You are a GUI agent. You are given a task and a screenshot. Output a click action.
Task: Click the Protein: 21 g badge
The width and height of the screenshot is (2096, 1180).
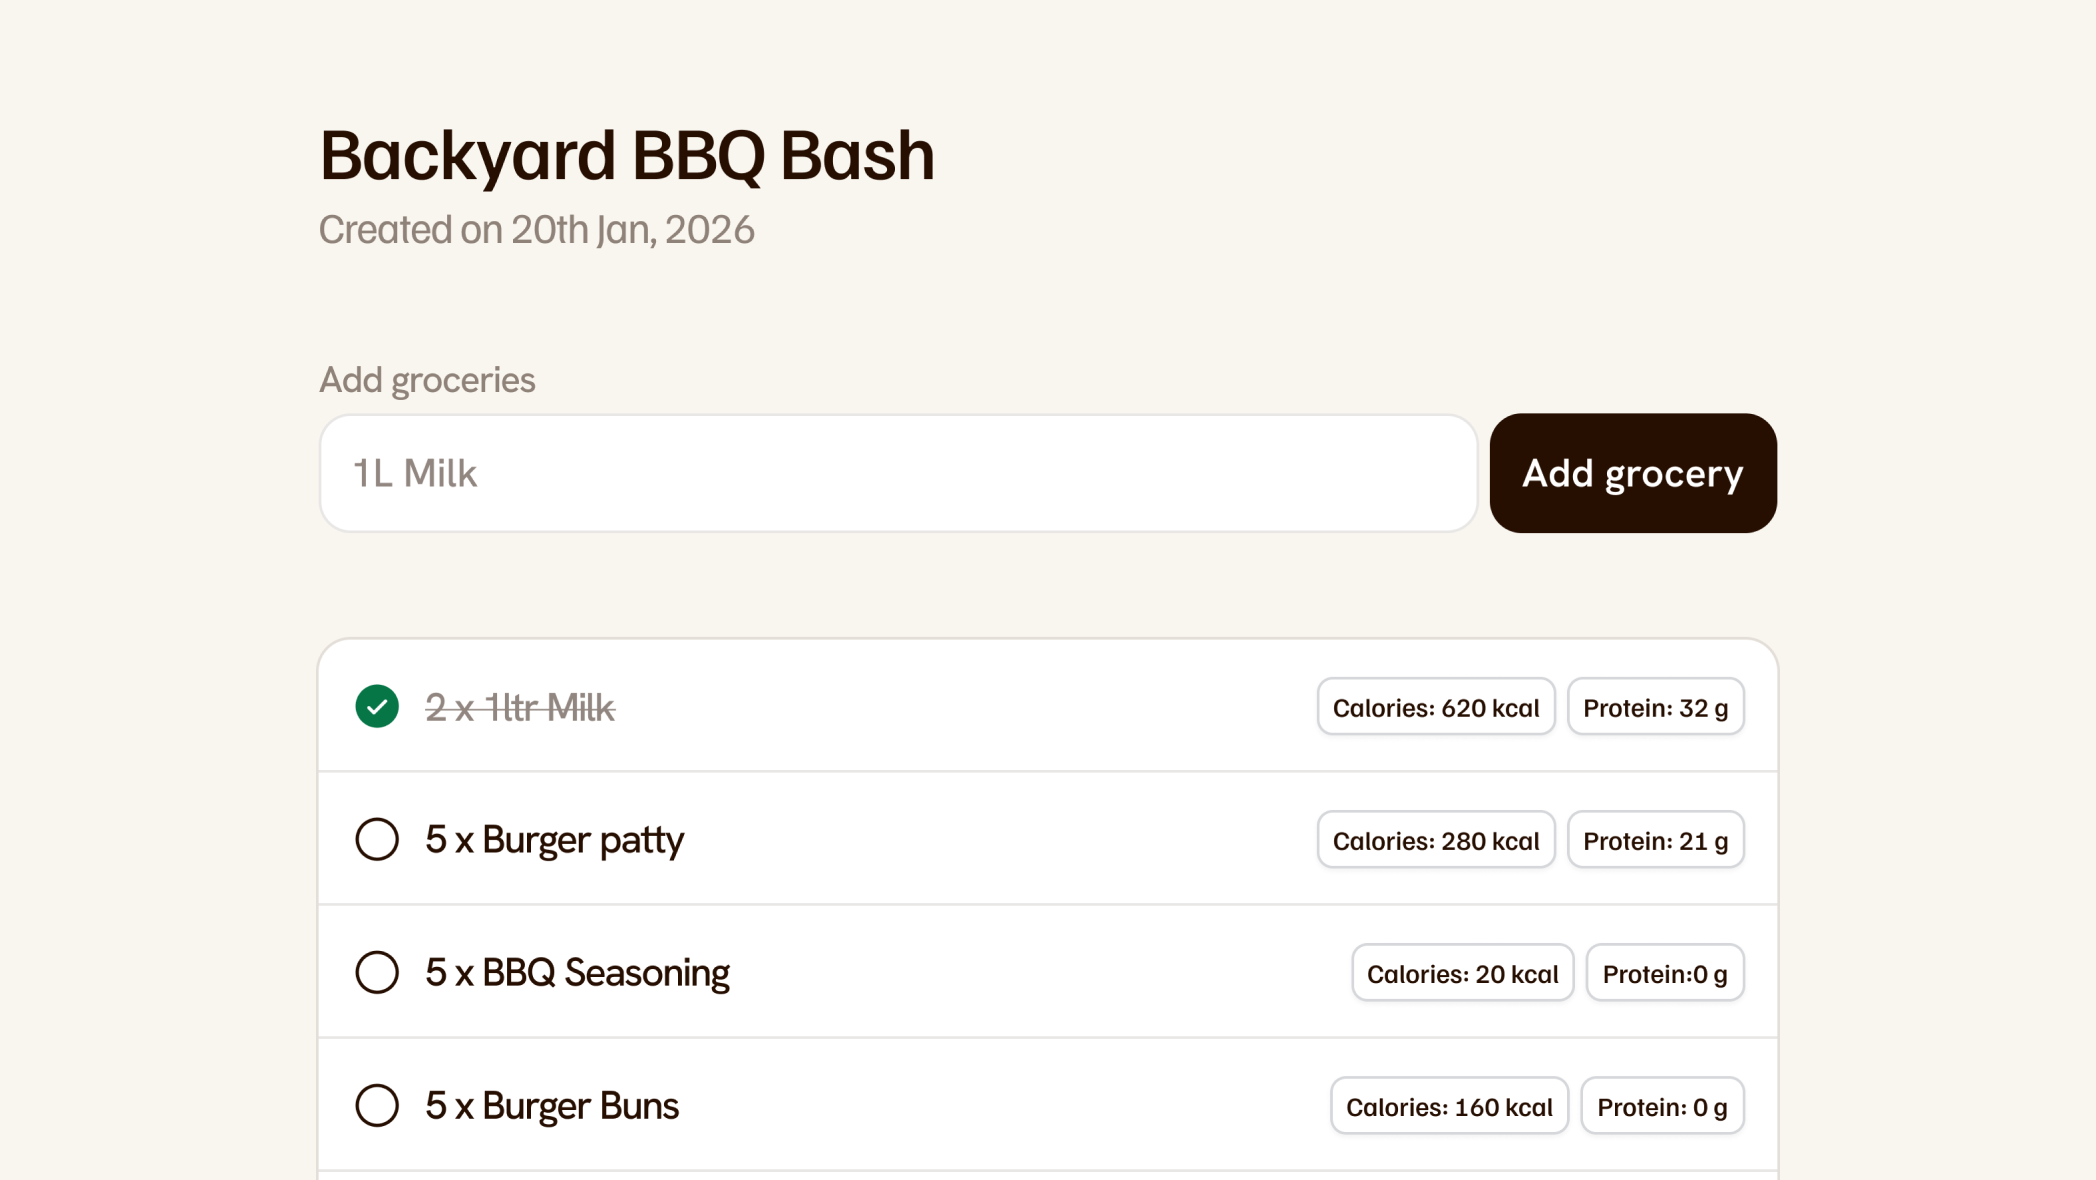click(1655, 841)
